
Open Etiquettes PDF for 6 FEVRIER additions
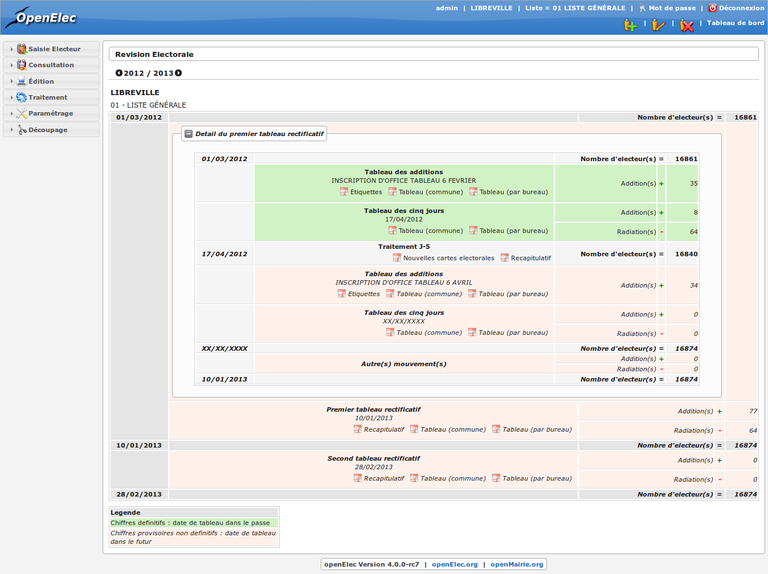pyautogui.click(x=360, y=192)
